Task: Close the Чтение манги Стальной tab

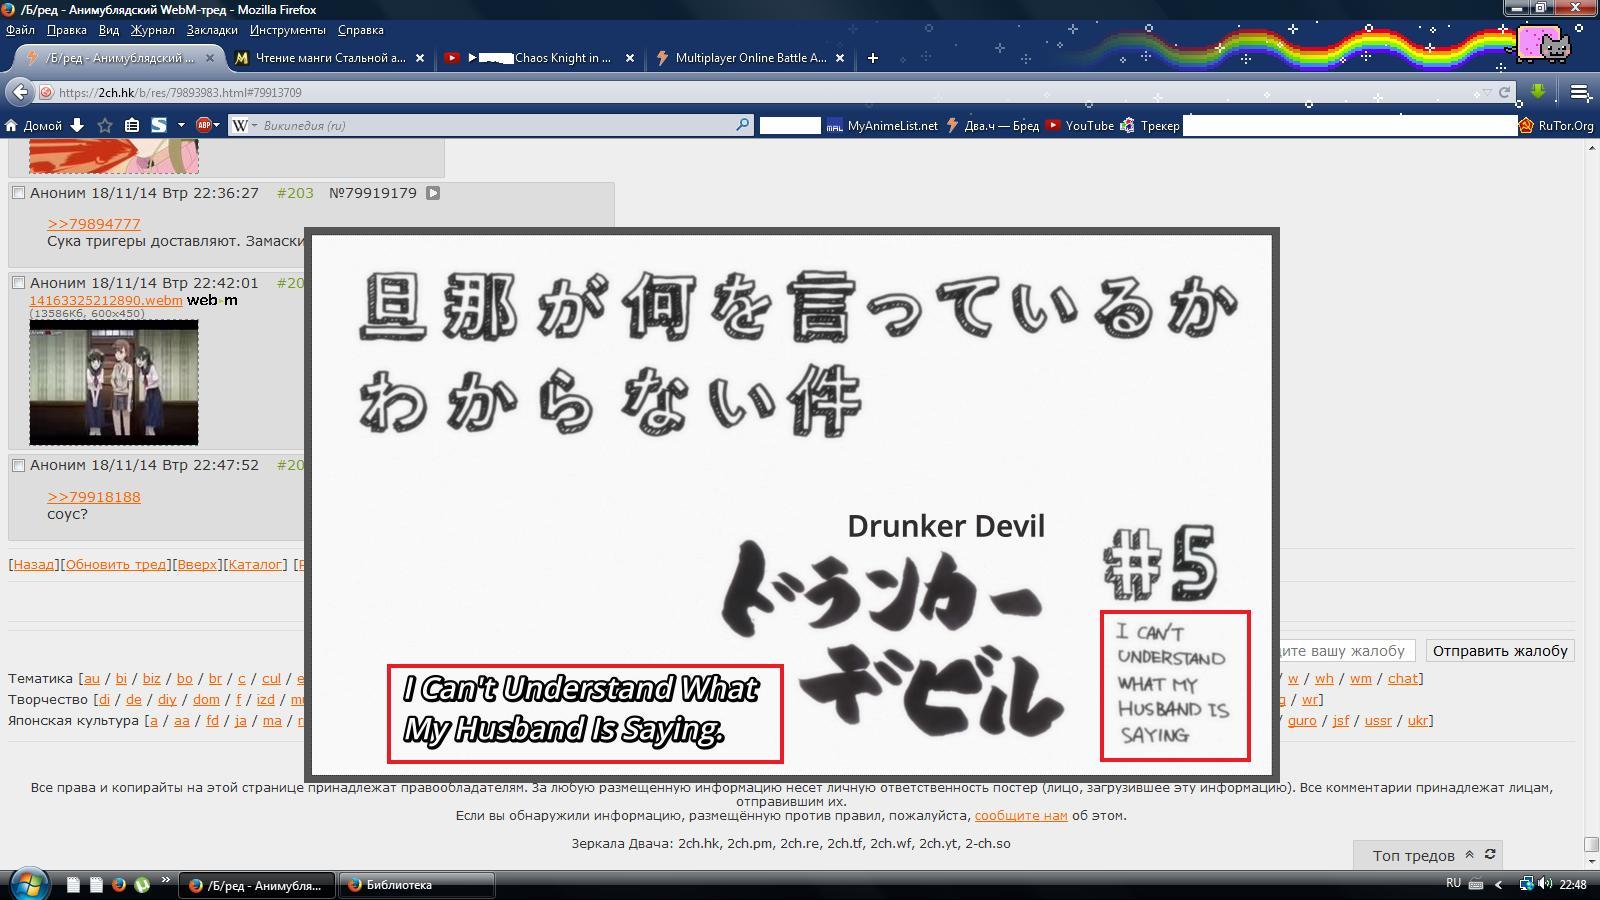Action: (x=420, y=58)
